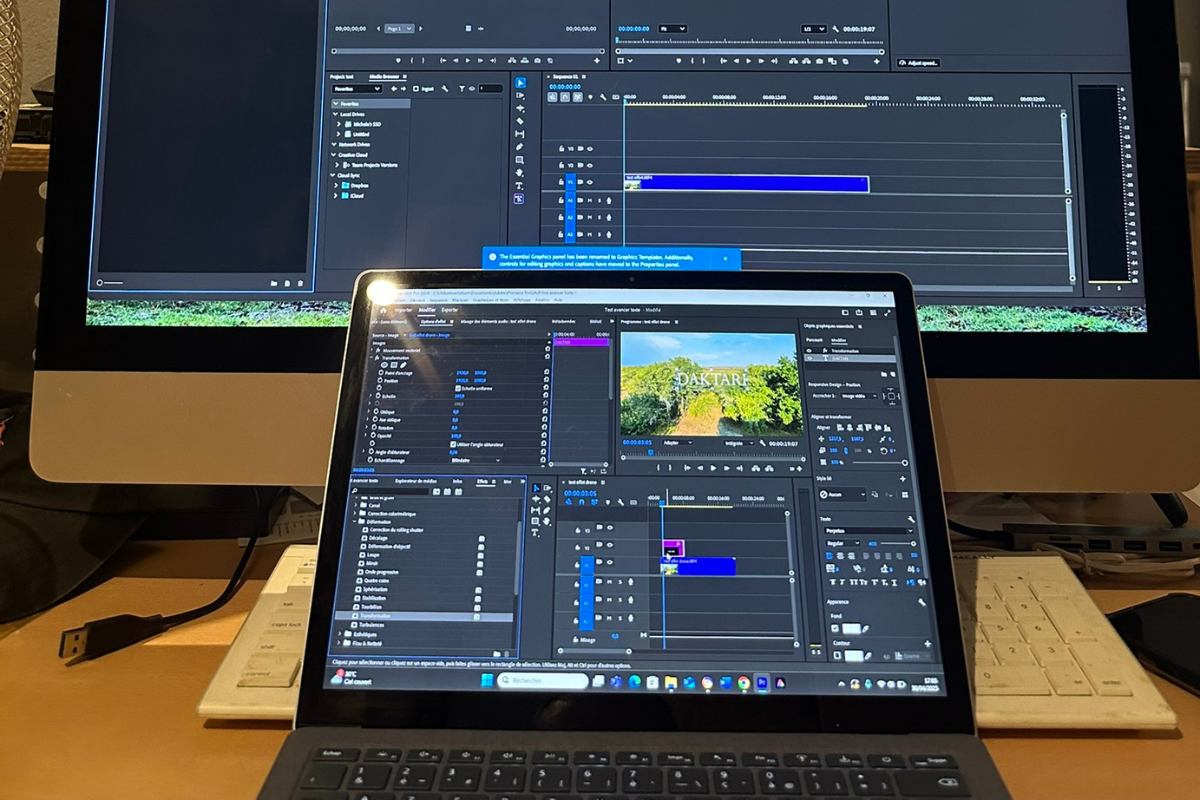
Task: Click the Rechercher search box on laptop taskbar
Action: click(x=543, y=681)
